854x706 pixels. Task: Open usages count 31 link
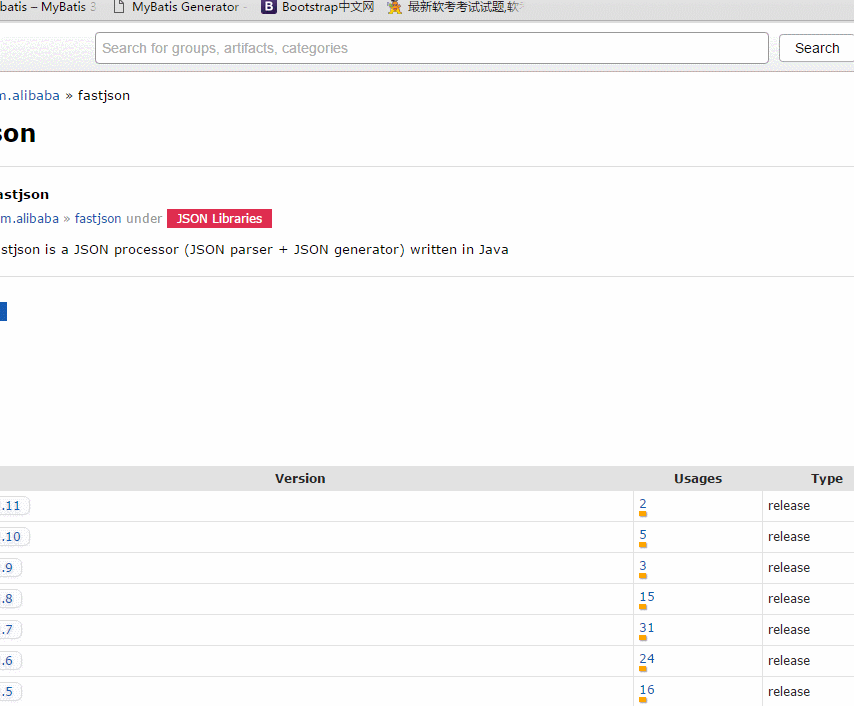click(x=646, y=628)
